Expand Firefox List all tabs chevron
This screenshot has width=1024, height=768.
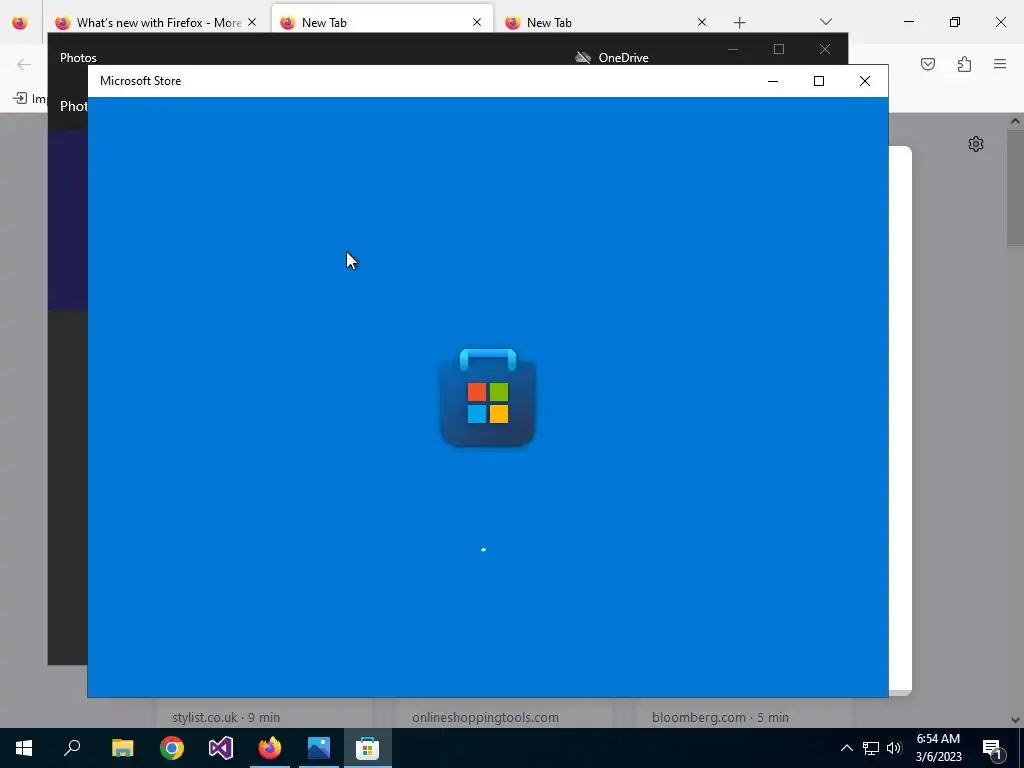[825, 22]
